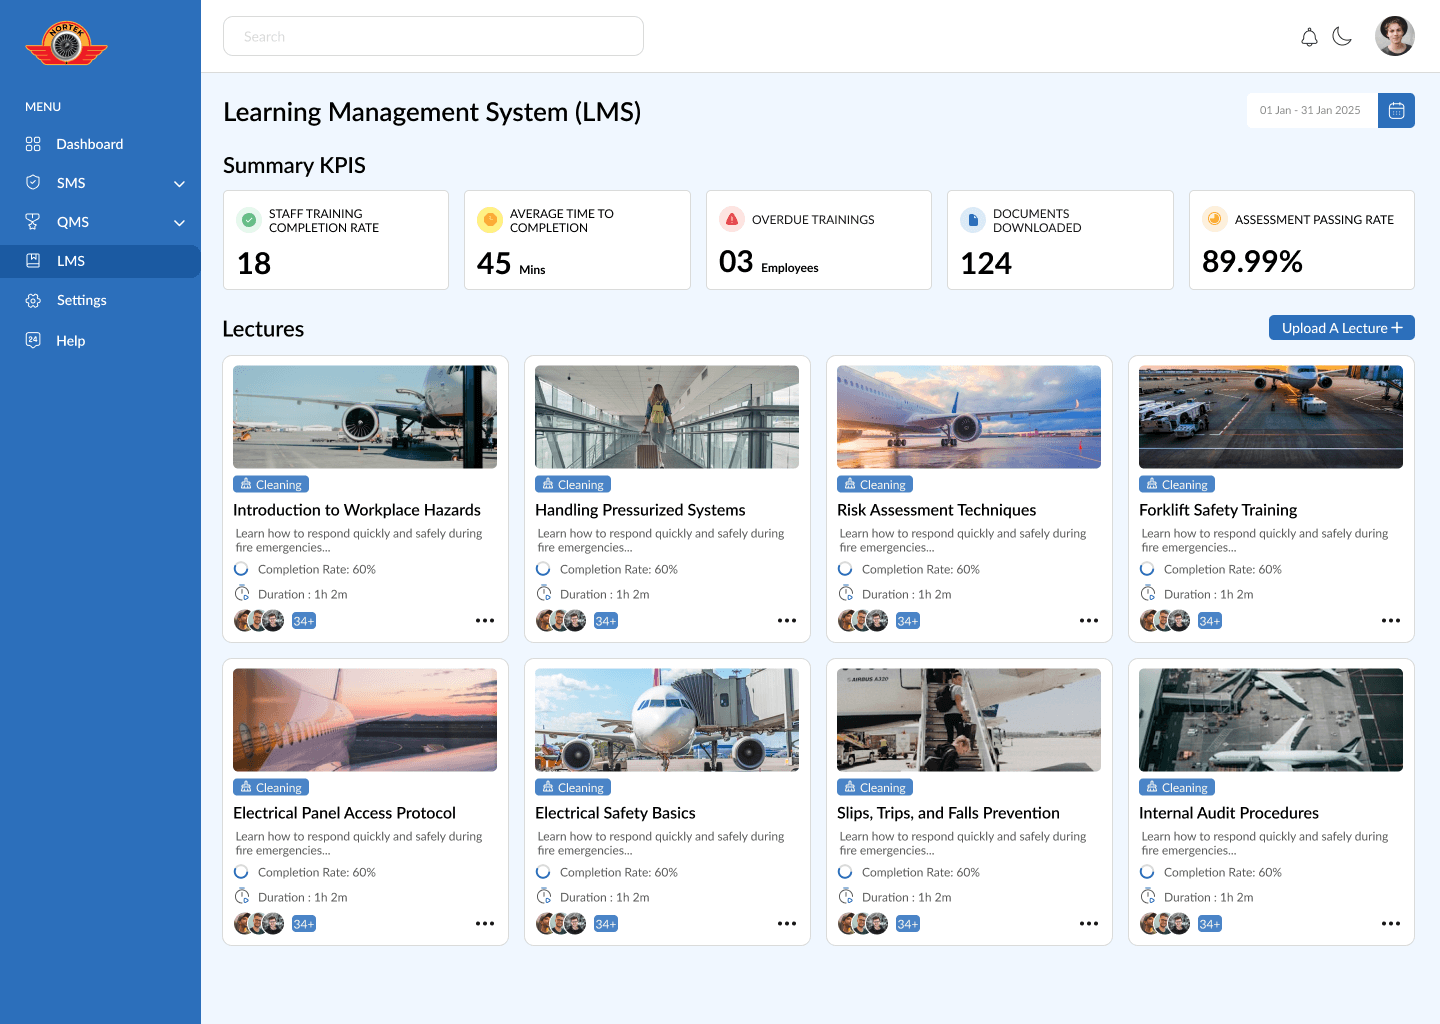1440x1024 pixels.
Task: Click the Overdue Trainings warning icon
Action: pyautogui.click(x=732, y=219)
